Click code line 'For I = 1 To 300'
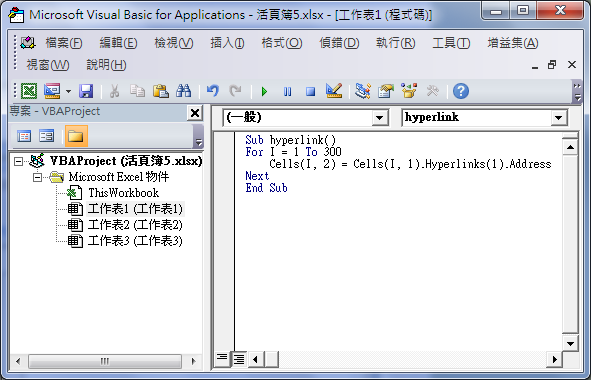 pos(293,152)
